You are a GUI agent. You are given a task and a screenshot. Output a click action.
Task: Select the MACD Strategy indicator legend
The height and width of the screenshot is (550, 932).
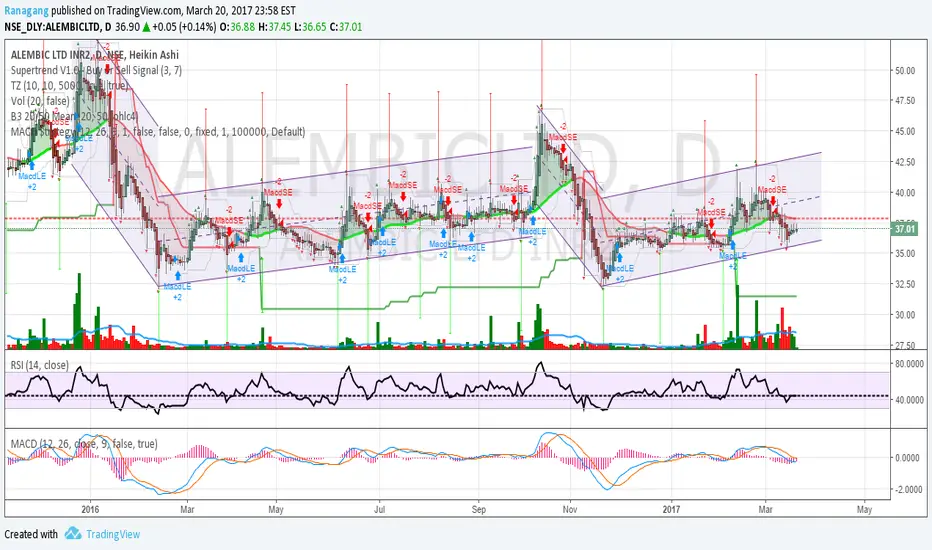pyautogui.click(x=158, y=131)
